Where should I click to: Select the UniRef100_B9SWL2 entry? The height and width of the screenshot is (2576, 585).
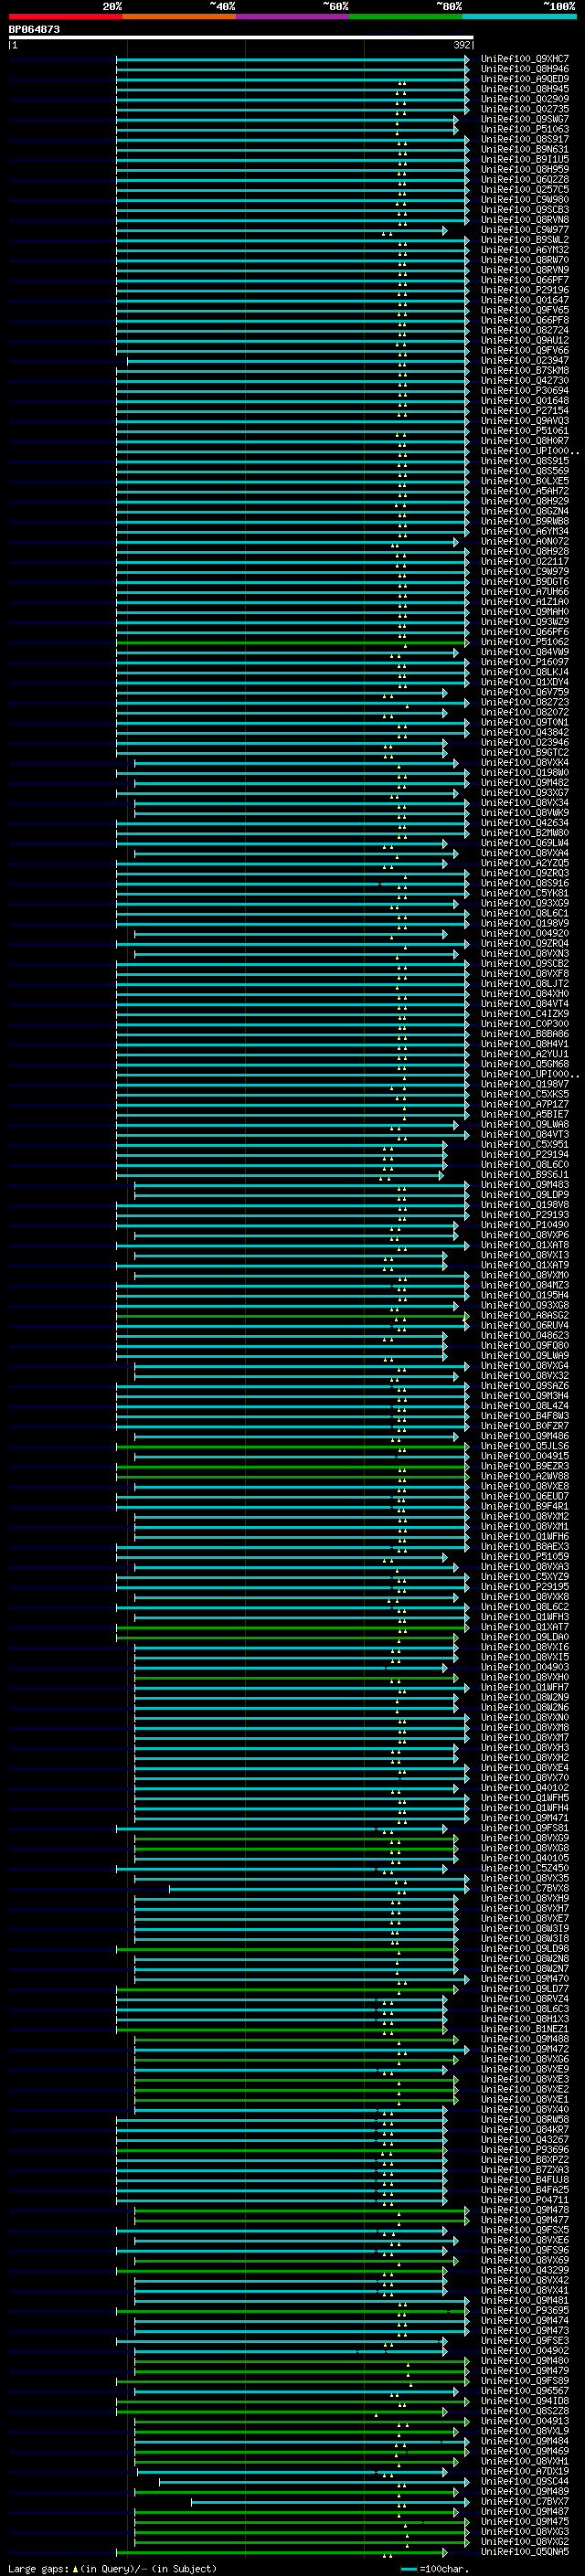(525, 240)
